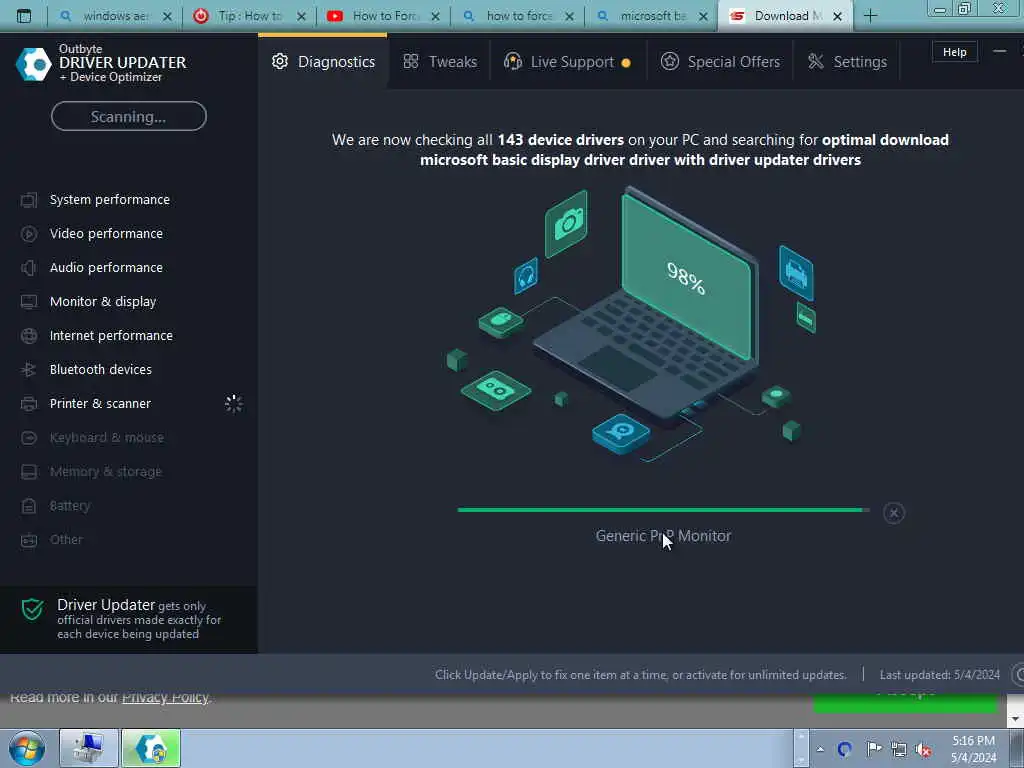Open Monitor & display category
The width and height of the screenshot is (1024, 768).
[103, 301]
